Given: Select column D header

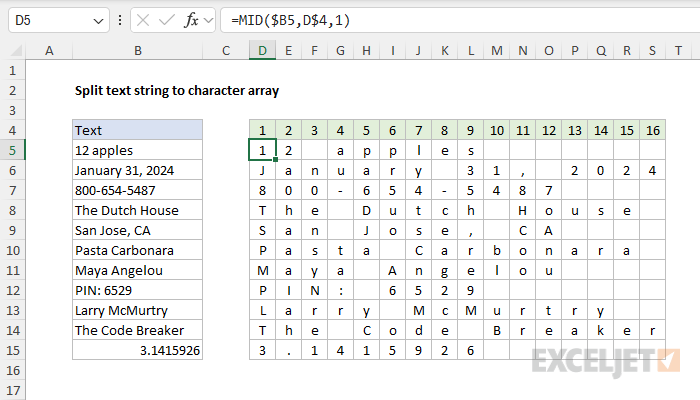Looking at the screenshot, I should (x=262, y=50).
